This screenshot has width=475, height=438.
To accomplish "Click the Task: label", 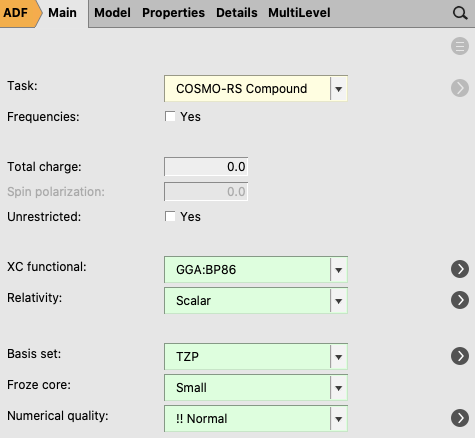I will coord(22,86).
